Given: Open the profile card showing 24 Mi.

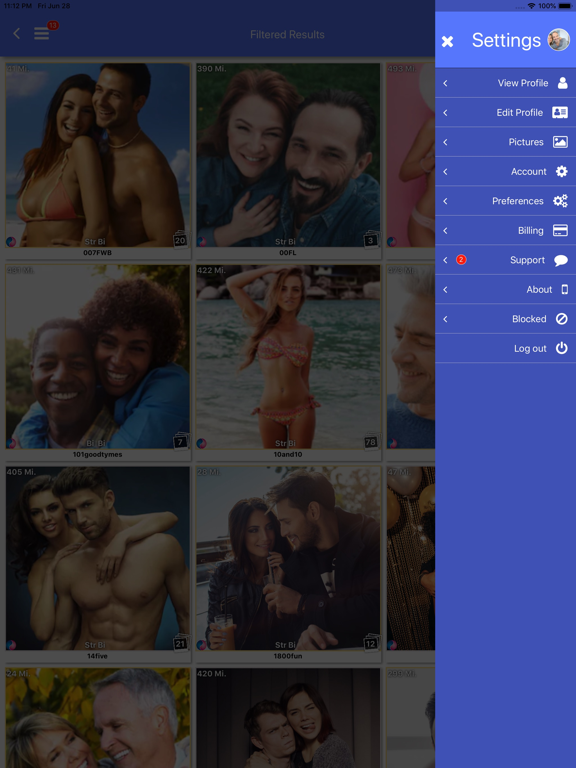Looking at the screenshot, I should 97,718.
